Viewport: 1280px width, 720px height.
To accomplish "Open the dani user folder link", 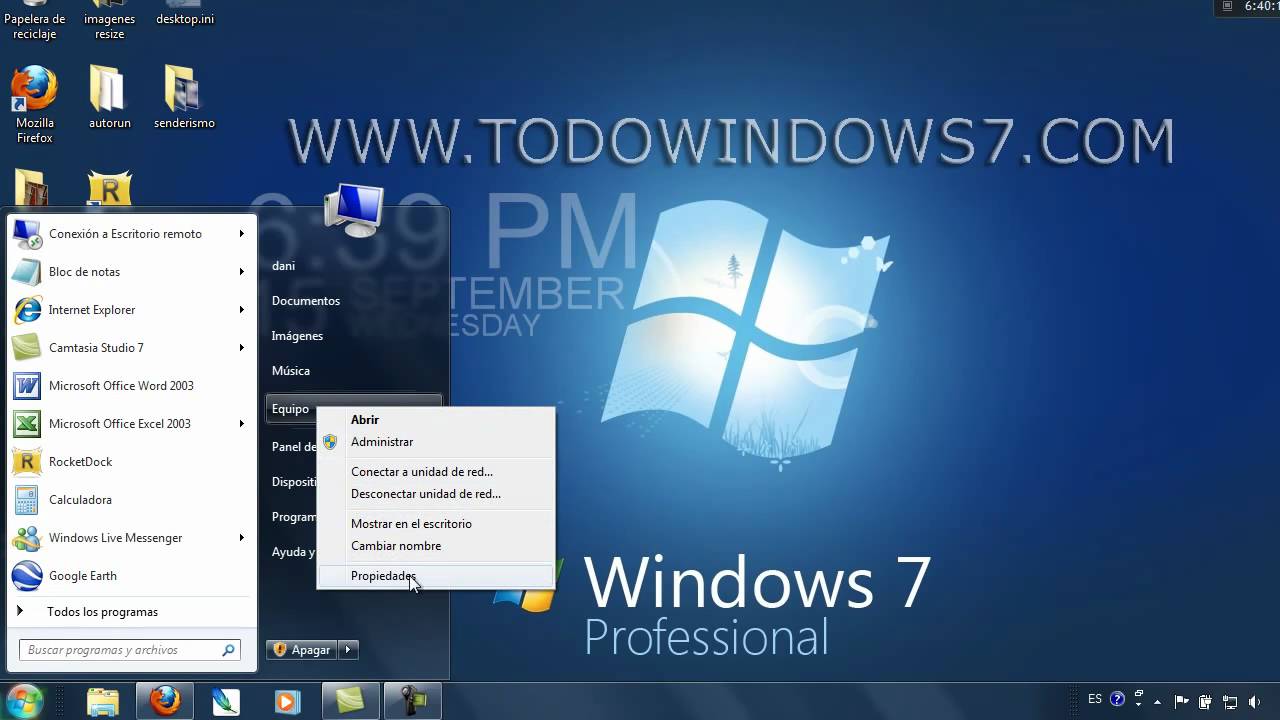I will 283,266.
